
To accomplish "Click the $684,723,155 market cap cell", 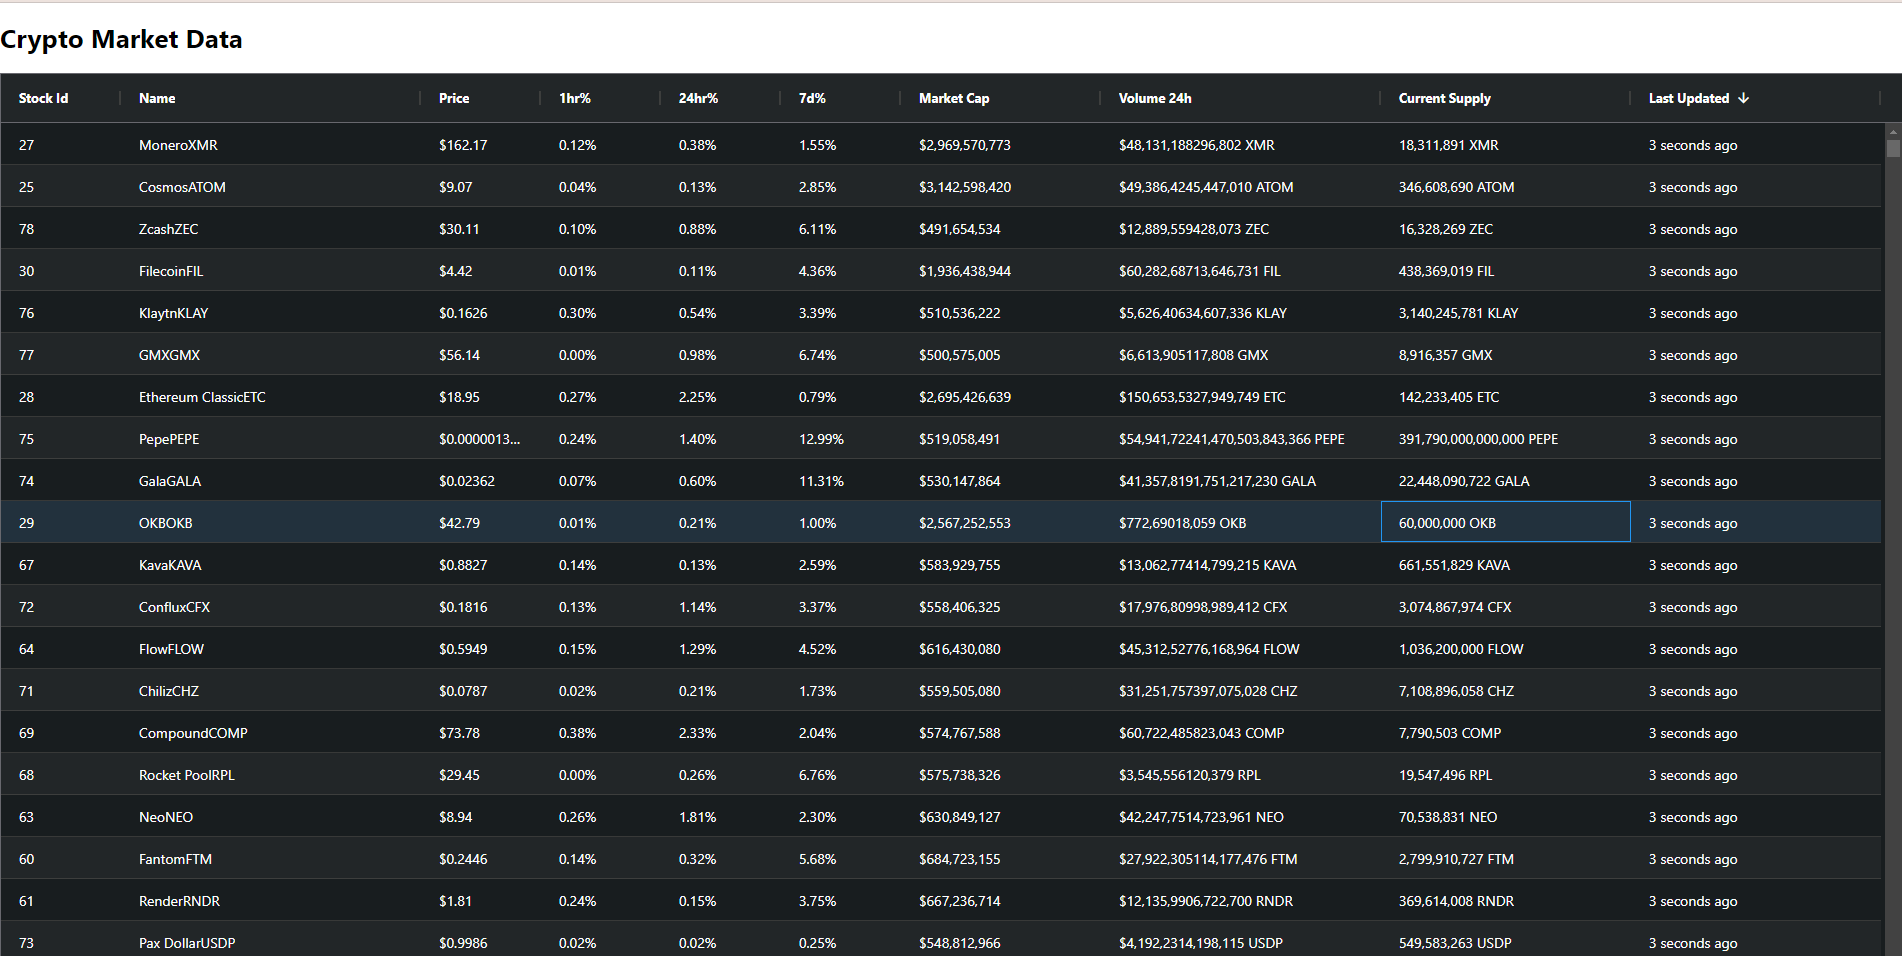I will click(1001, 859).
